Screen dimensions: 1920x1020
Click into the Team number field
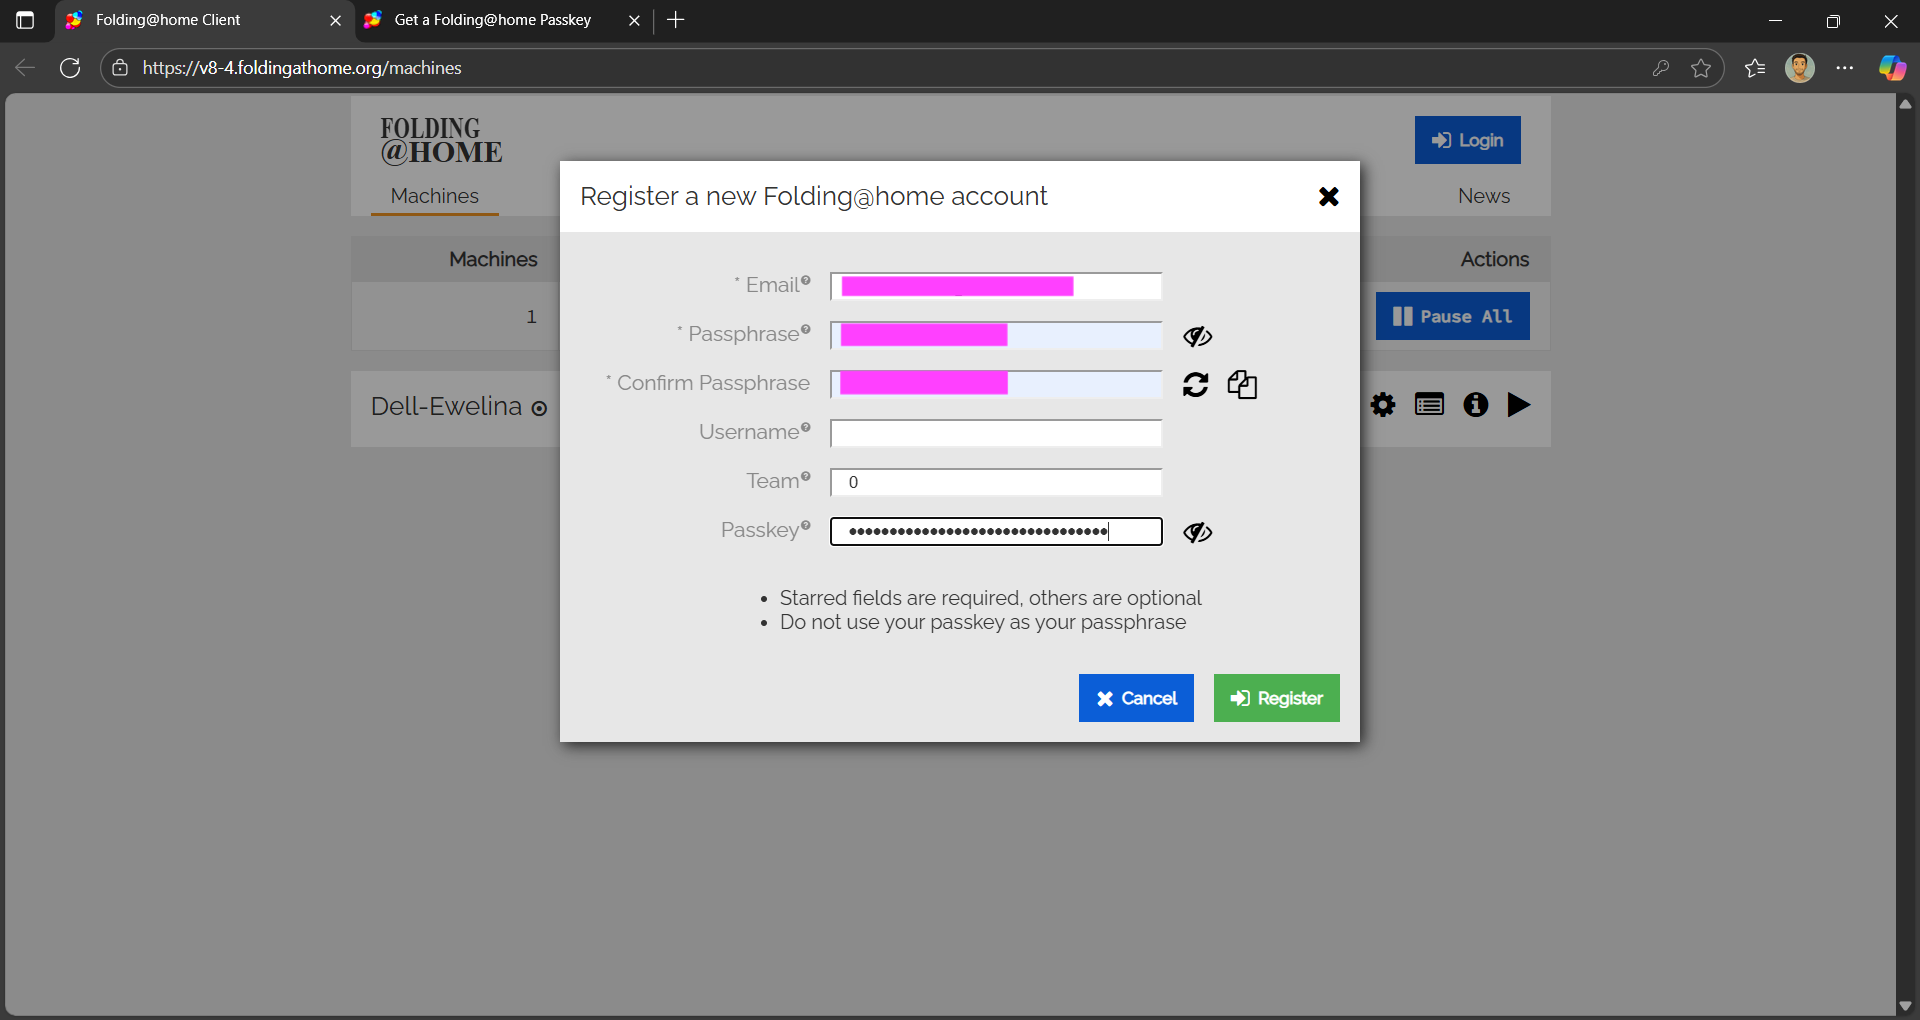point(996,482)
